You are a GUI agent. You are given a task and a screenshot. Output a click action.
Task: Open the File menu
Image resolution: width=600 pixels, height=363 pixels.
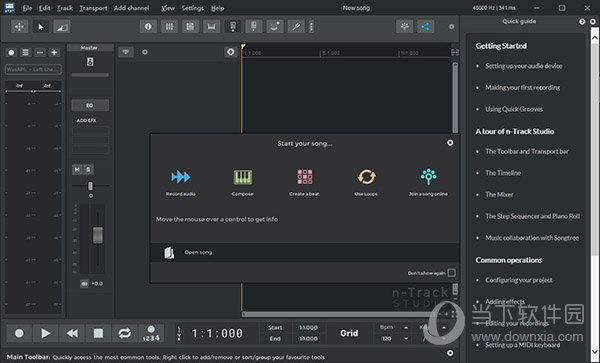tap(27, 8)
